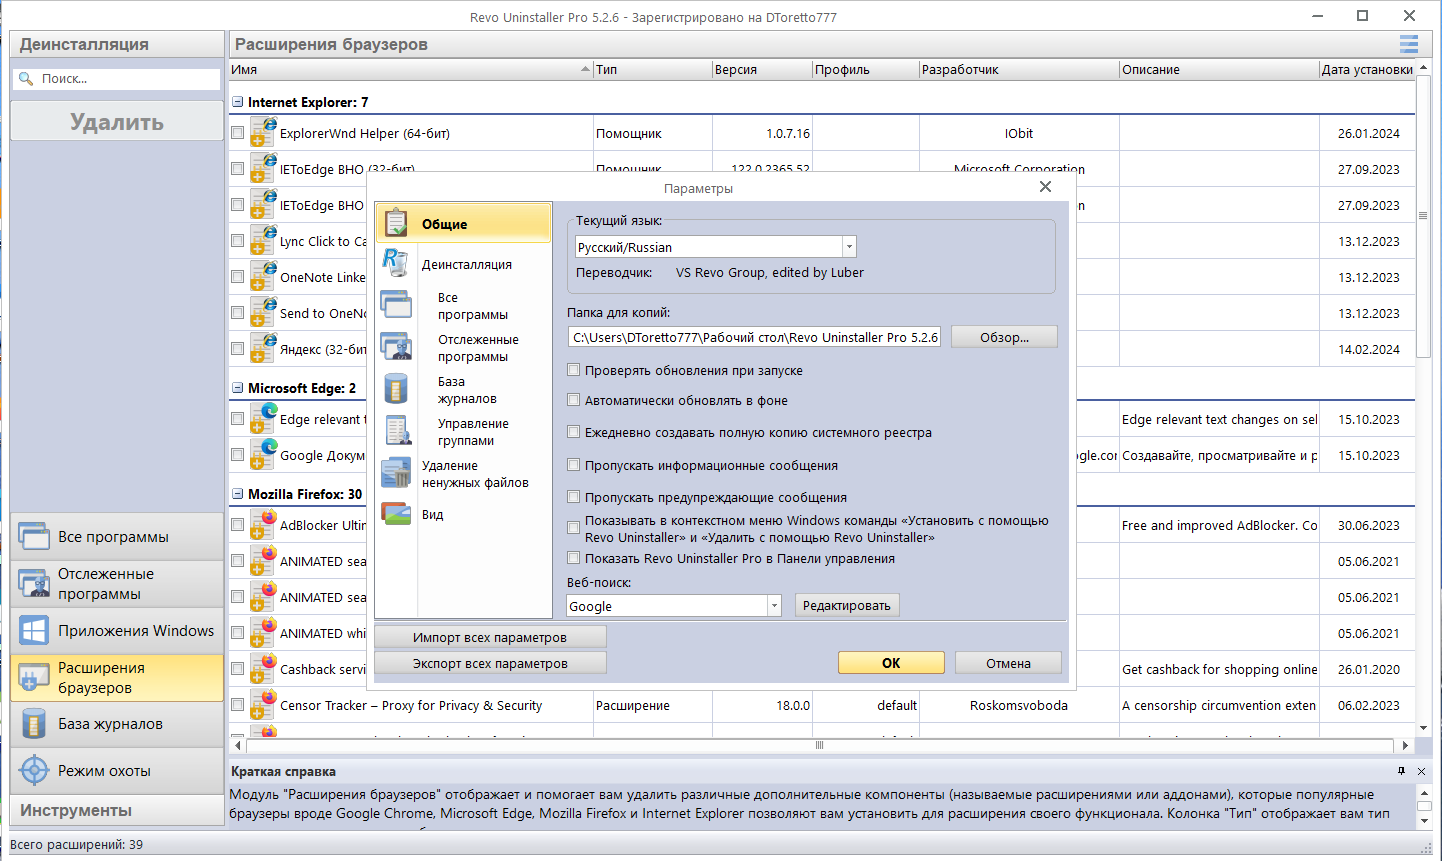
Task: Sort by Имя column header
Action: [410, 69]
